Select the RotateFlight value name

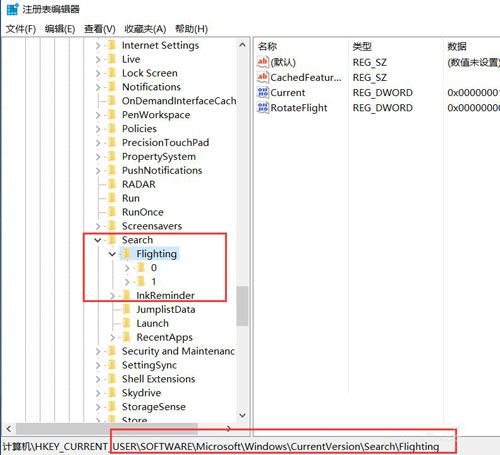point(299,108)
